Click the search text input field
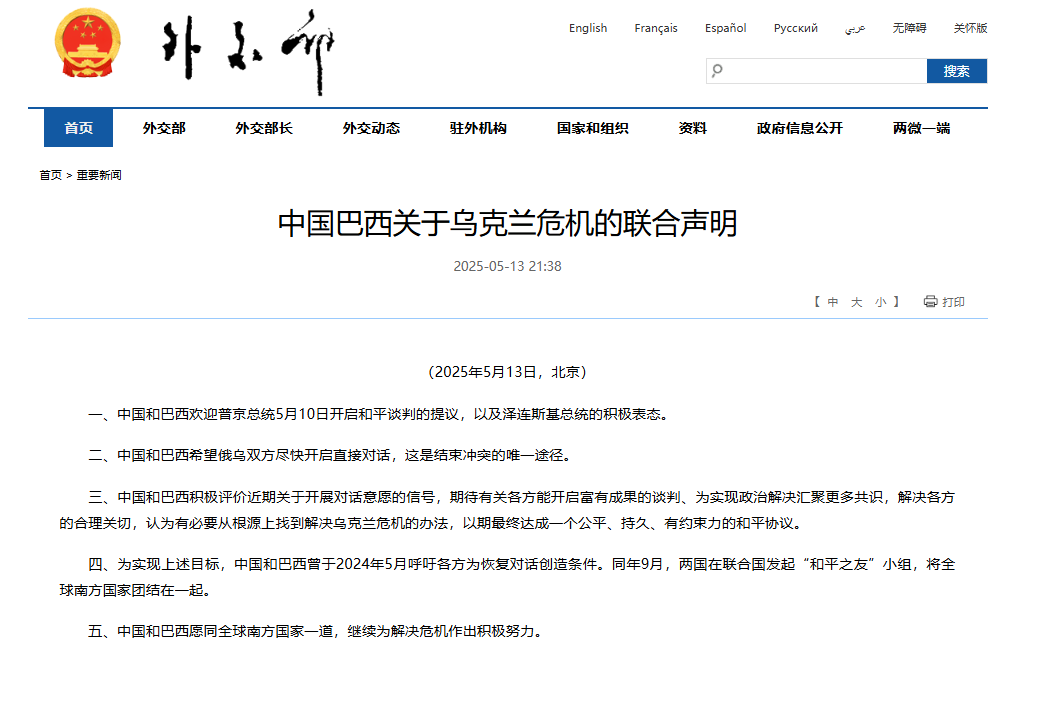The image size is (1047, 708). (825, 71)
